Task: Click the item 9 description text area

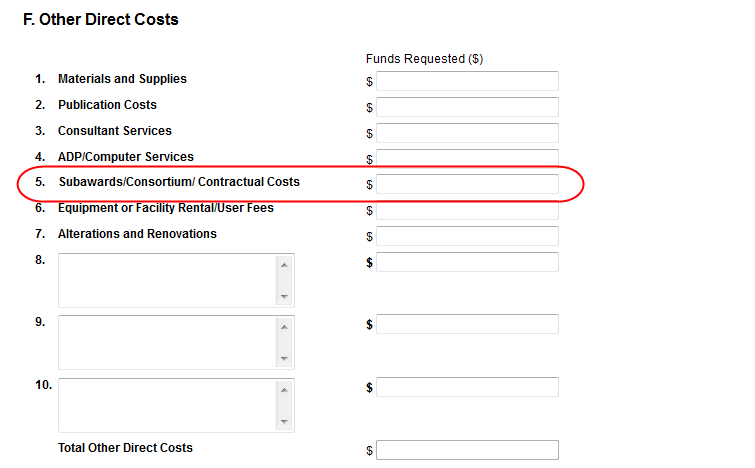Action: (x=167, y=342)
